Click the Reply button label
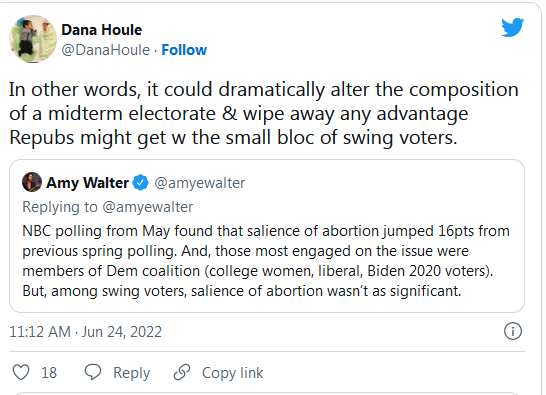This screenshot has width=546, height=395. (131, 373)
